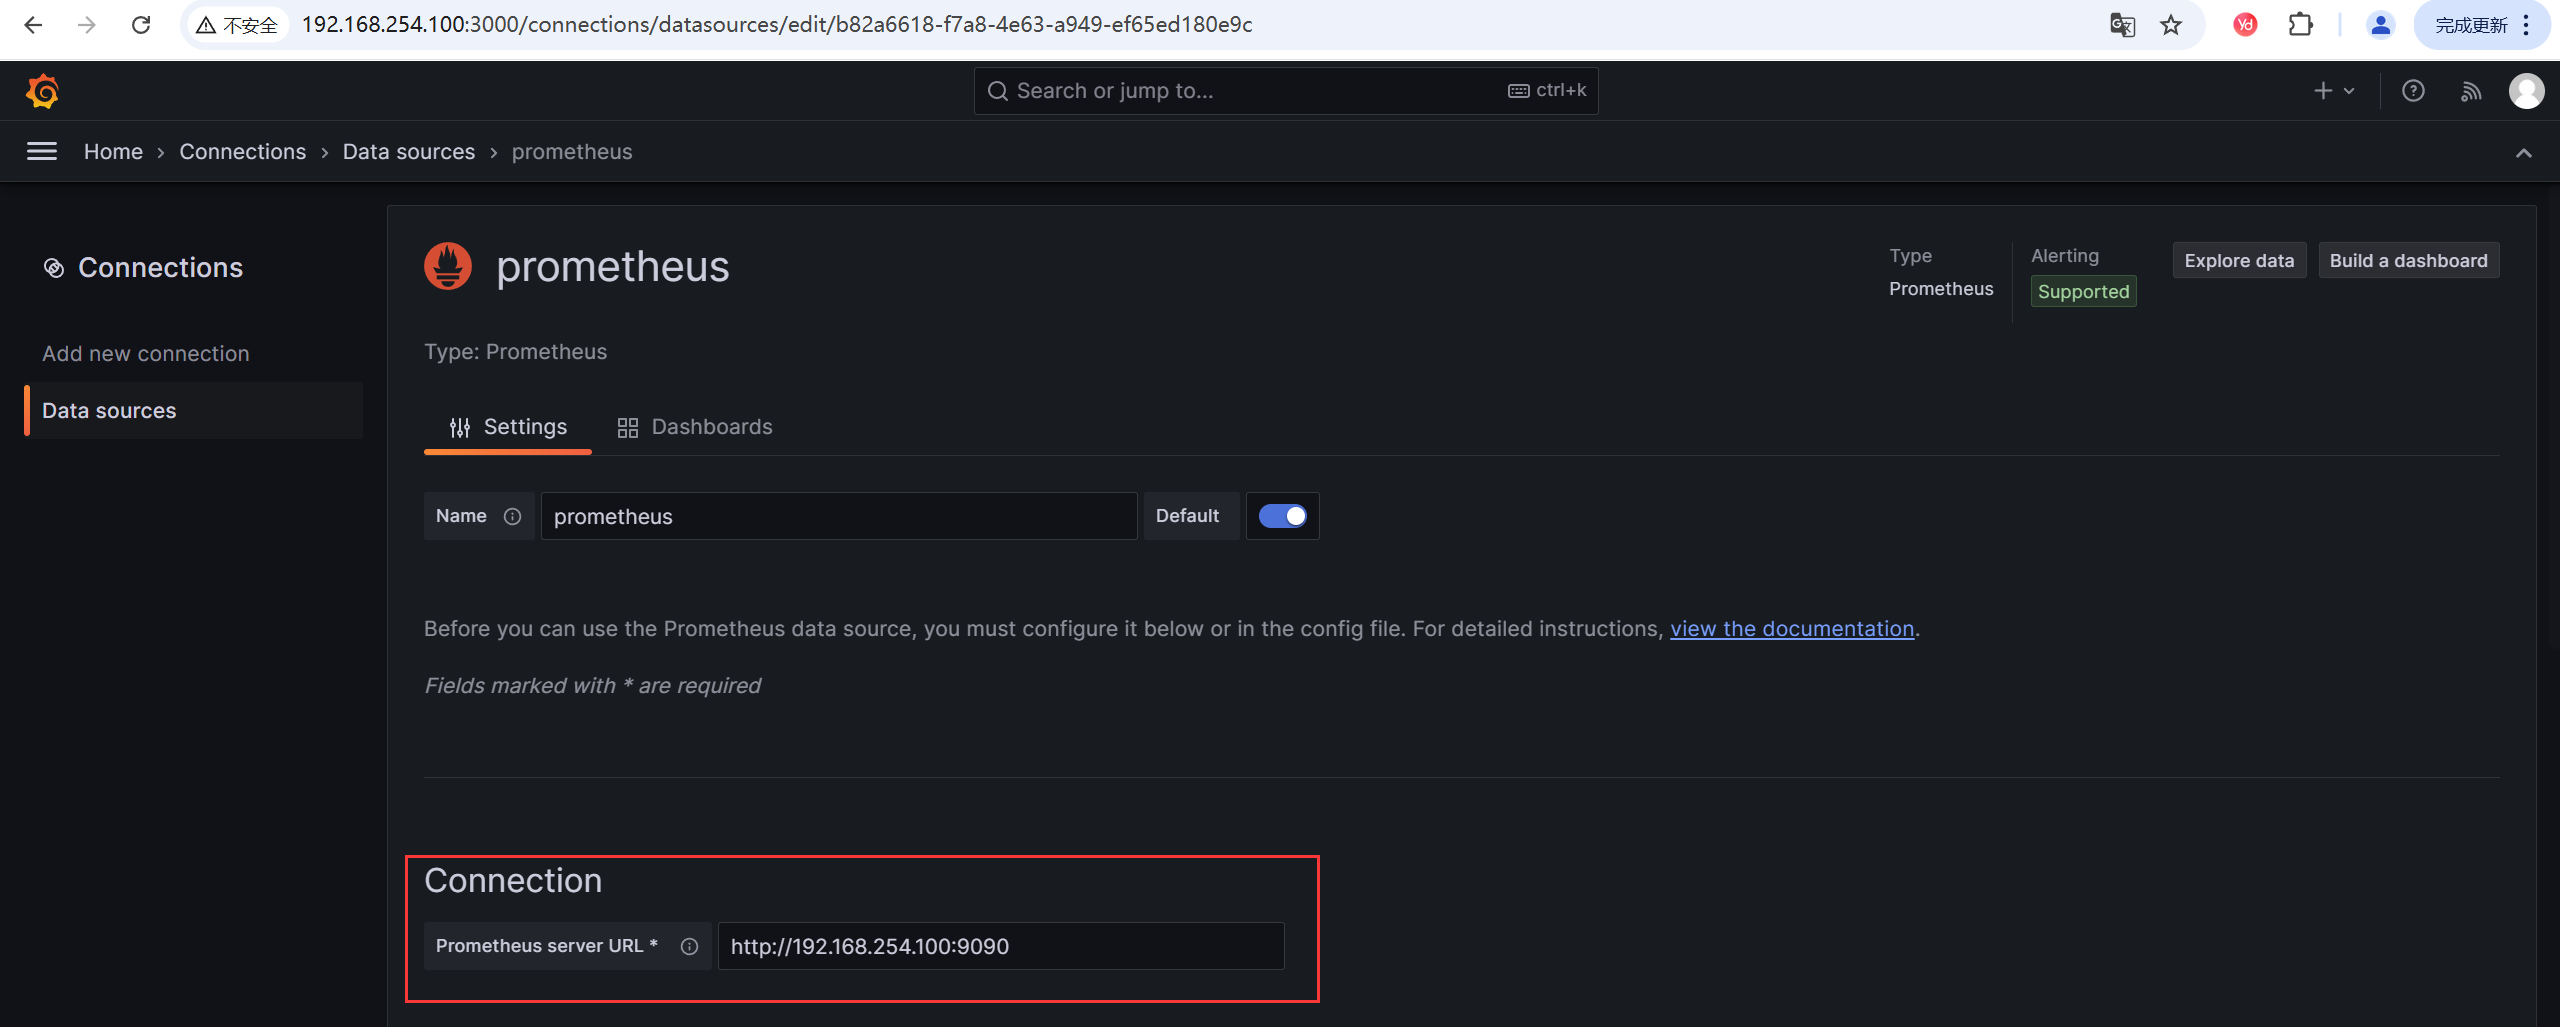This screenshot has height=1027, width=2560.
Task: Click the browser address bar URL
Action: tap(777, 25)
